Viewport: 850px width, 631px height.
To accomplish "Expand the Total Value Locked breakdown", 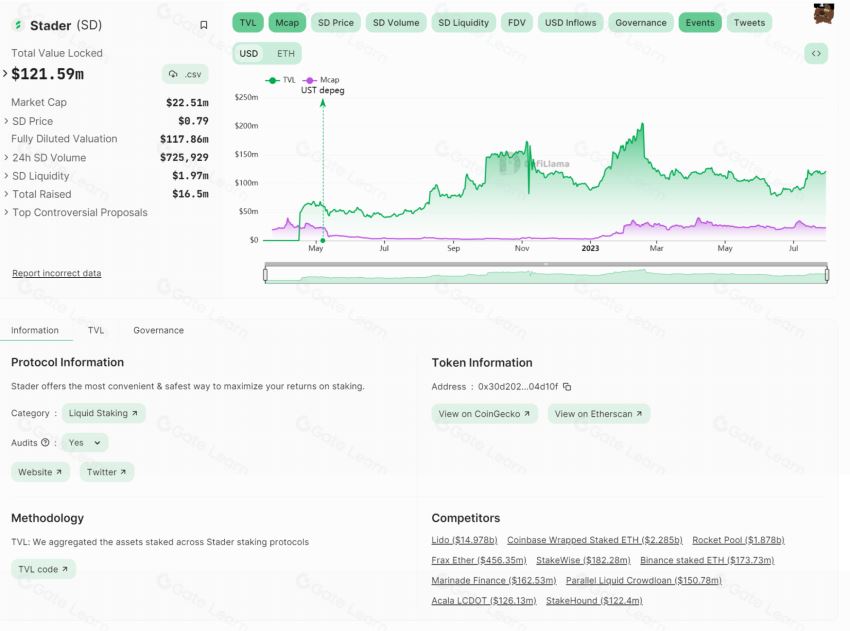I will pos(5,73).
